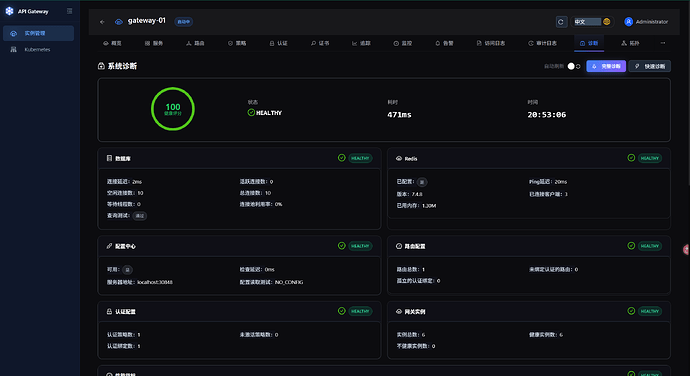Viewport: 690px width, 376px height.
Task: Switch to the 概览 tab
Action: [112, 43]
